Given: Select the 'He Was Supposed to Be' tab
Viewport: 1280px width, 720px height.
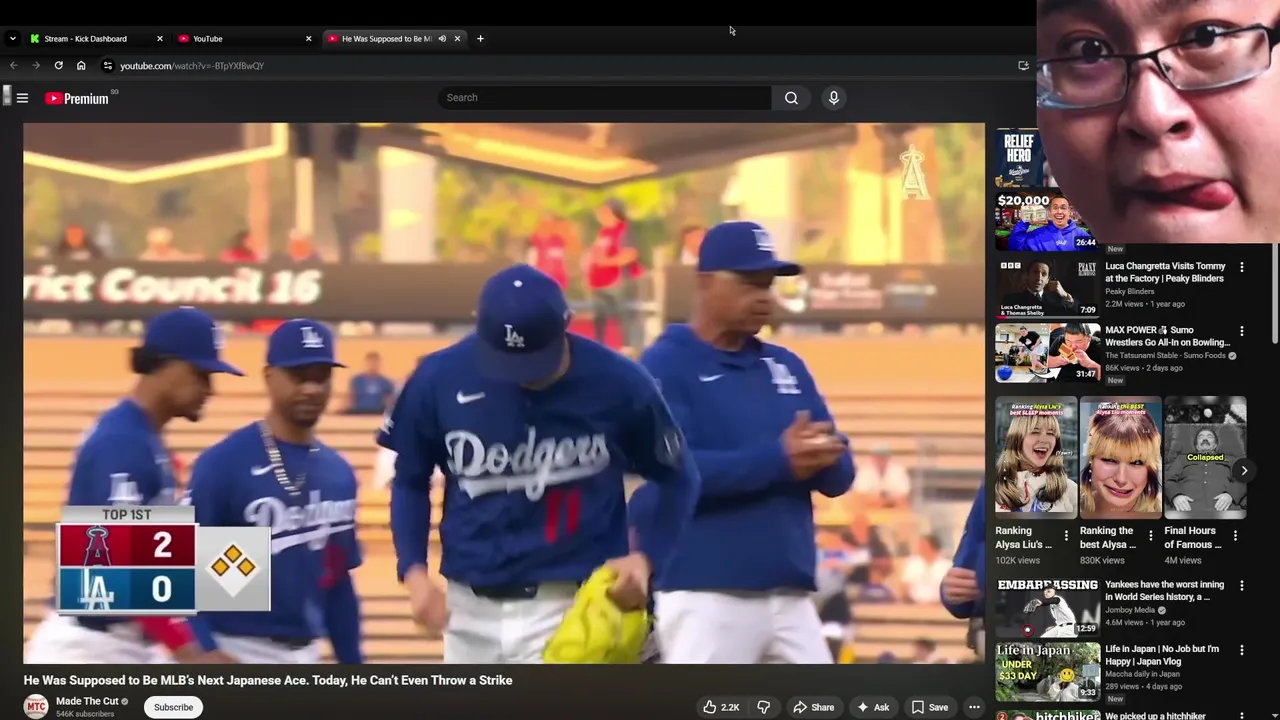Looking at the screenshot, I should click(386, 39).
